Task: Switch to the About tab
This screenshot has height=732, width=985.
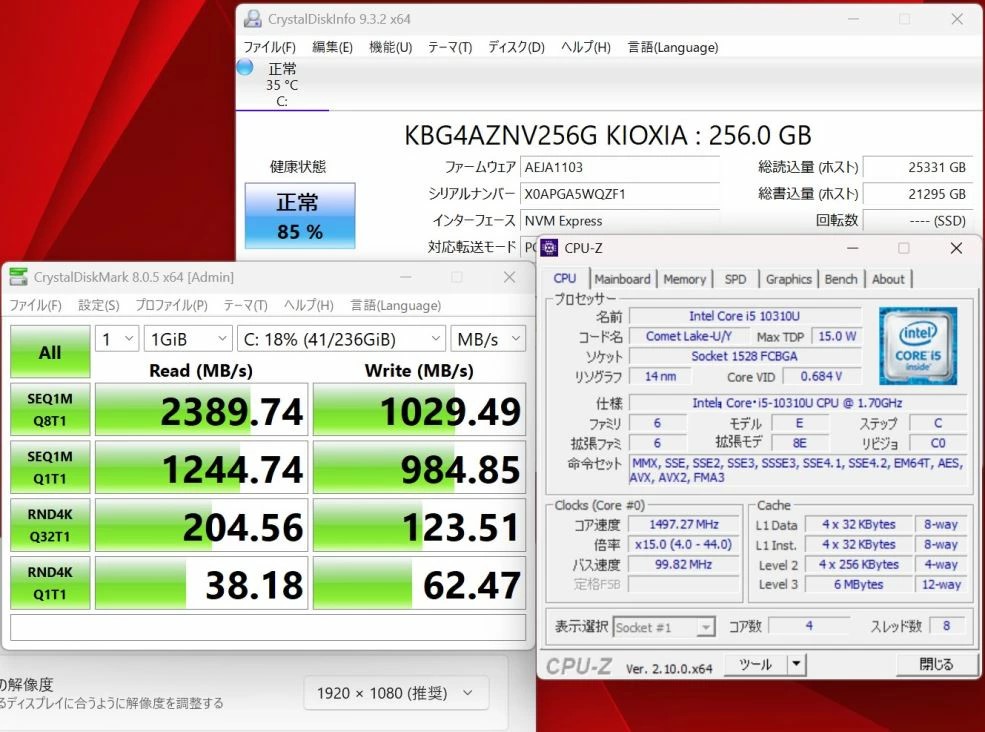Action: (888, 279)
